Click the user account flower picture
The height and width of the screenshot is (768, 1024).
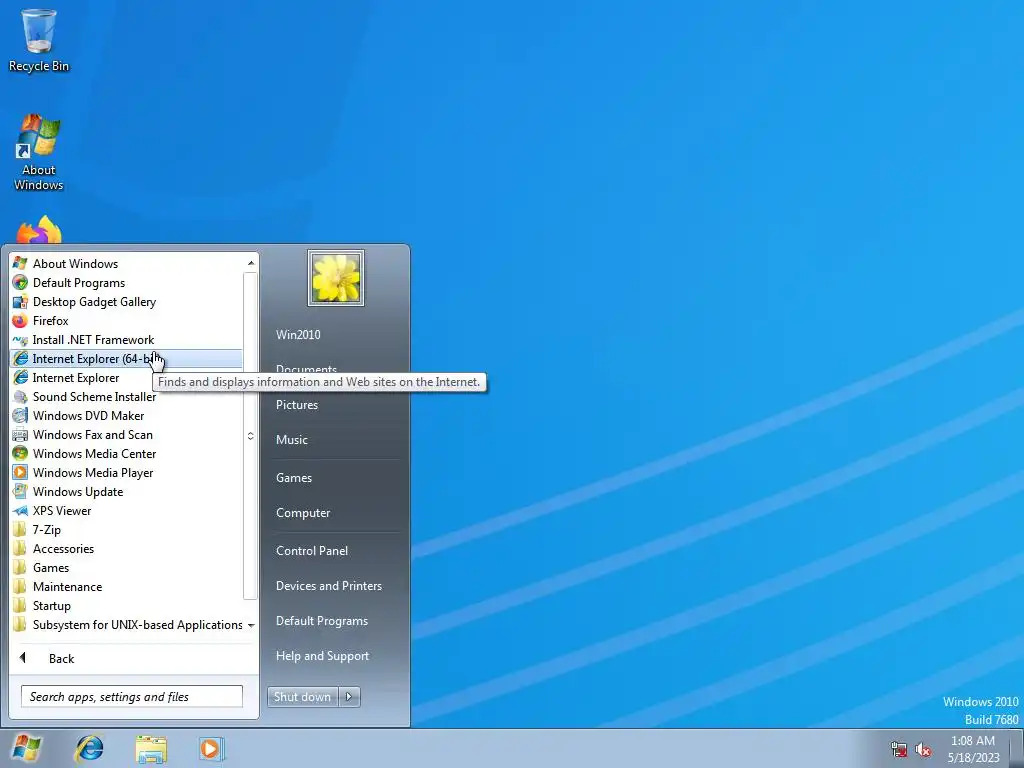pyautogui.click(x=336, y=278)
